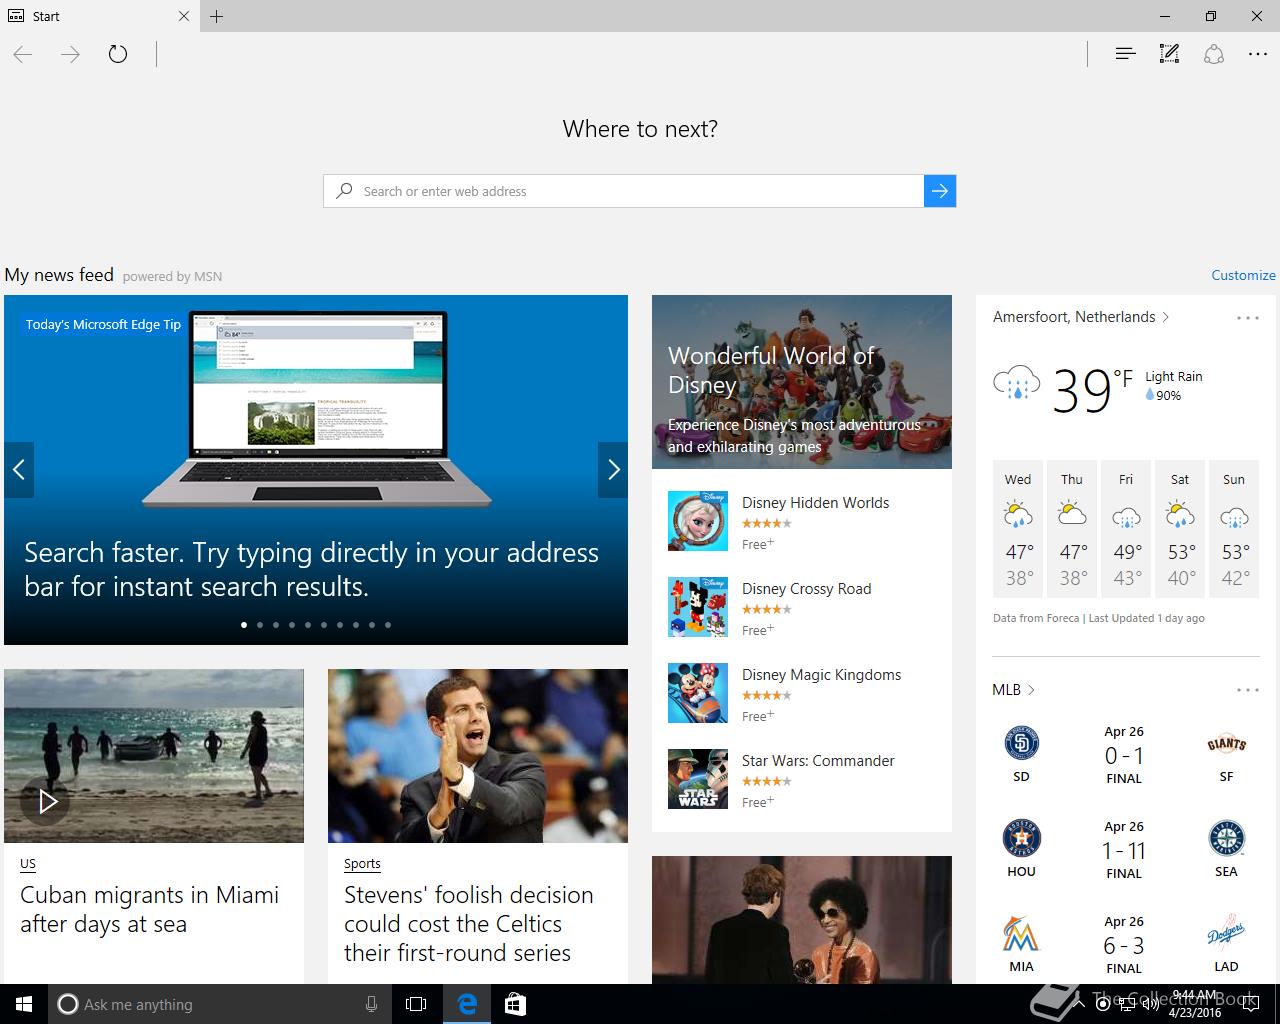This screenshot has width=1280, height=1024.
Task: Play the Cuban migrants video
Action: 46,801
